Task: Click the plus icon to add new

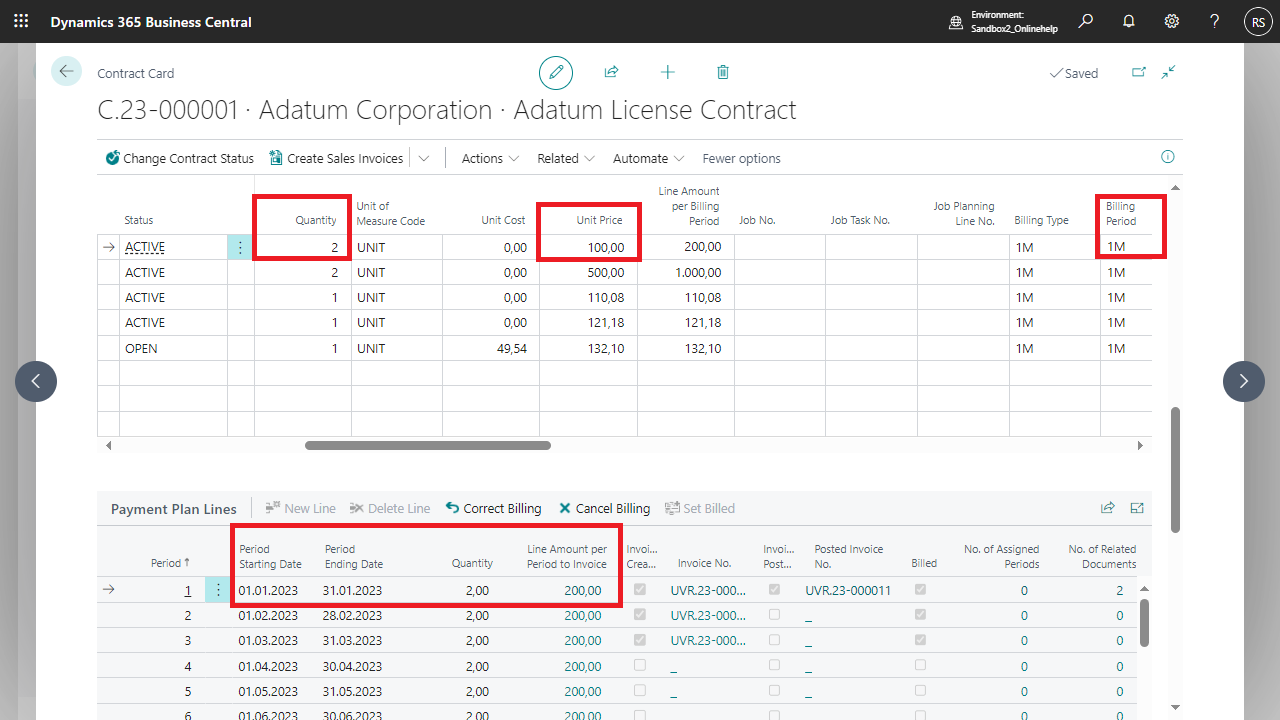Action: click(668, 73)
